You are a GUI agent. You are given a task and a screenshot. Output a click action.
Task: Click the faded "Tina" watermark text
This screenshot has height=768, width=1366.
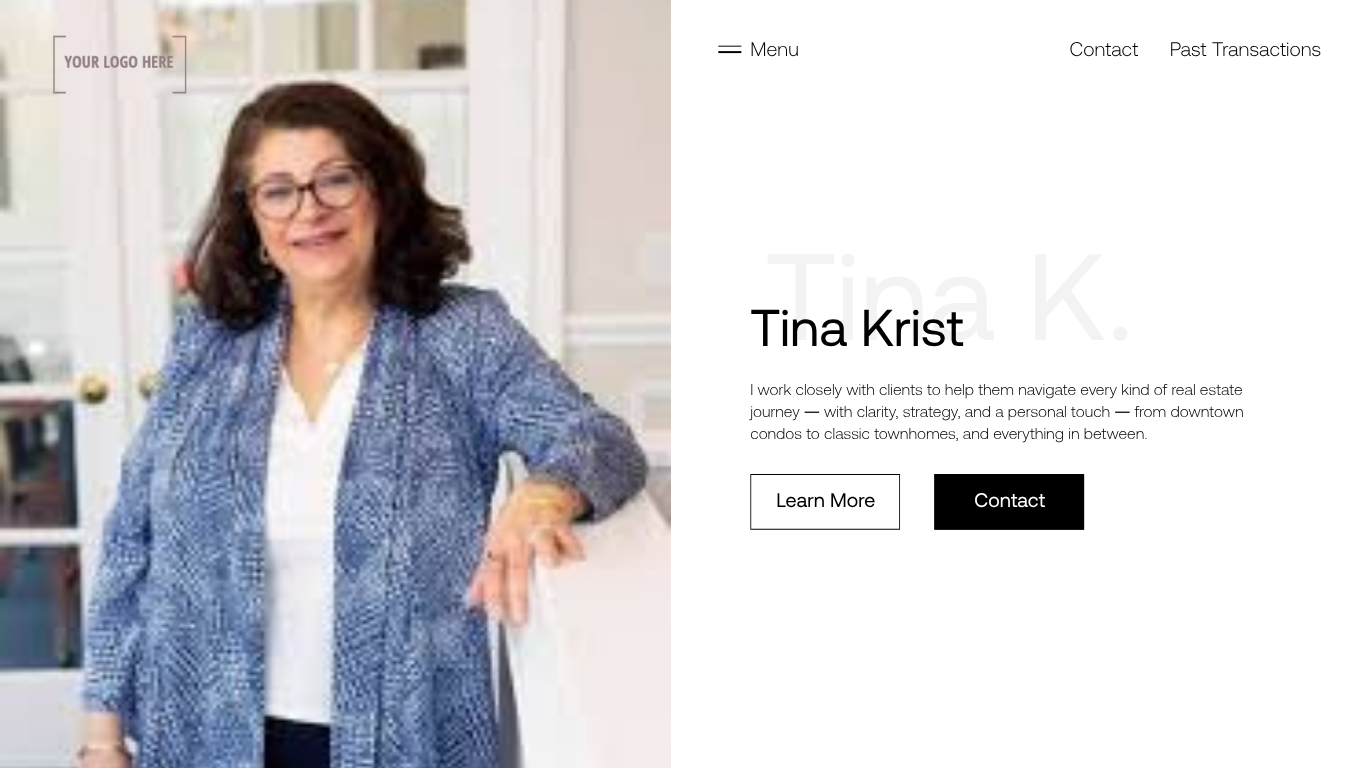coord(881,297)
